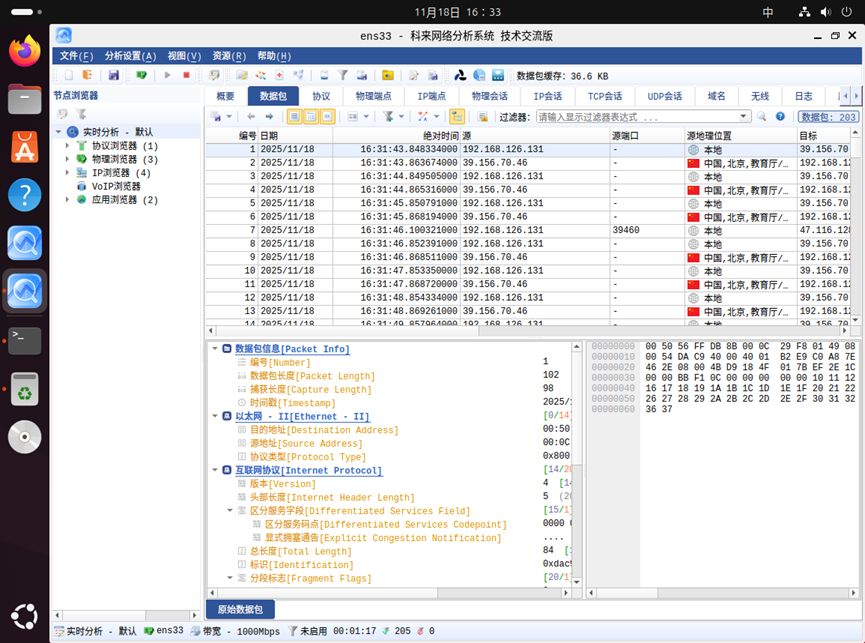Open Firefox from the Ubuntu dock
This screenshot has width=865, height=643.
pyautogui.click(x=25, y=51)
